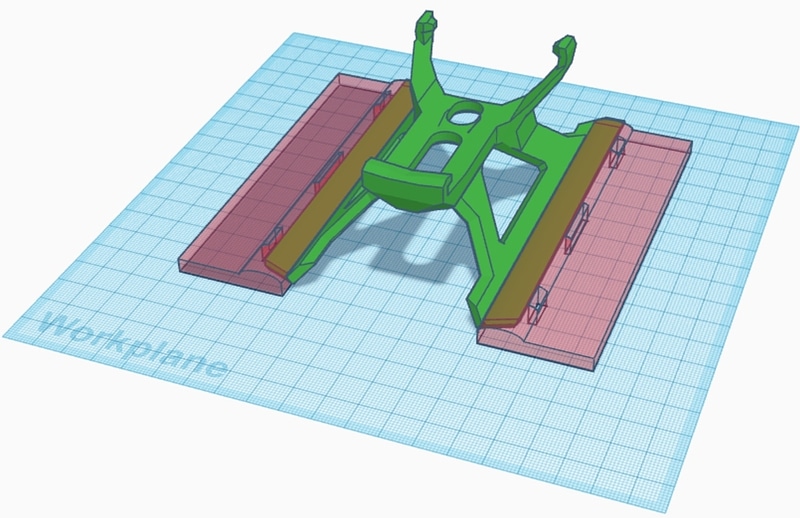Image resolution: width=800 pixels, height=518 pixels.
Task: Select the right olive landing skid bar
Action: click(554, 222)
